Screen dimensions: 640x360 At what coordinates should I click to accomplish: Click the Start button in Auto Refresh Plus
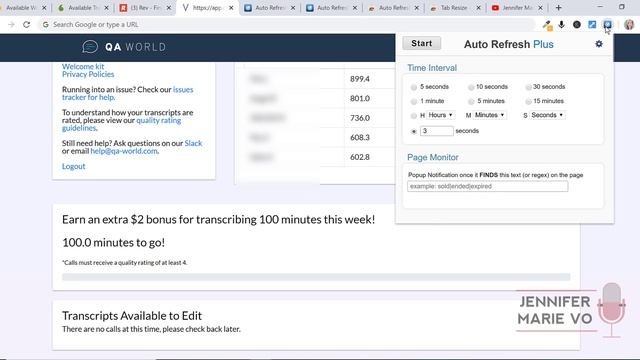tap(422, 43)
